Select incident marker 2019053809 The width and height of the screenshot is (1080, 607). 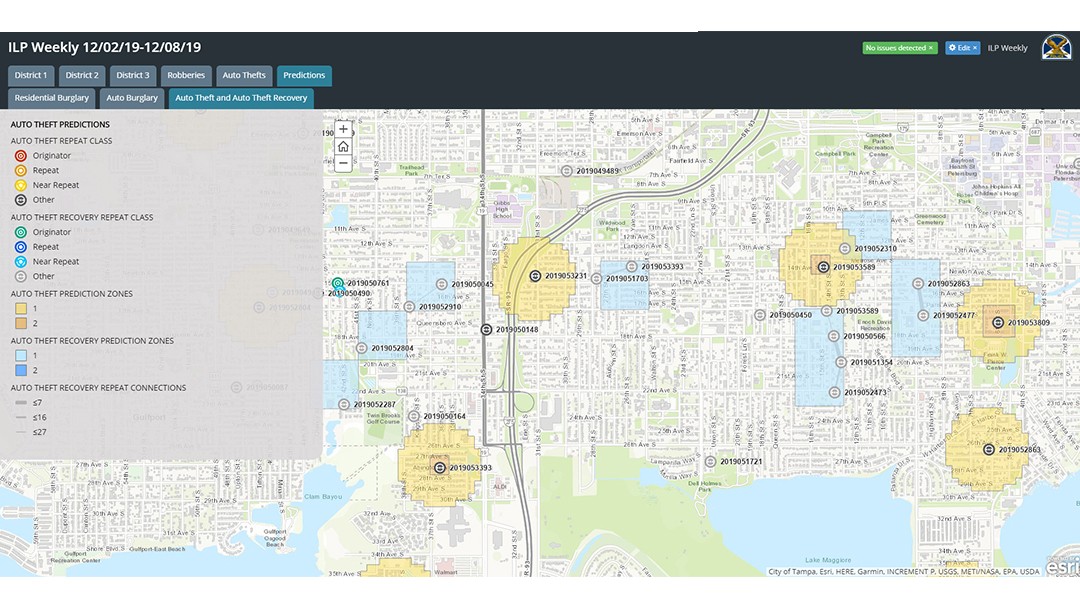click(998, 322)
